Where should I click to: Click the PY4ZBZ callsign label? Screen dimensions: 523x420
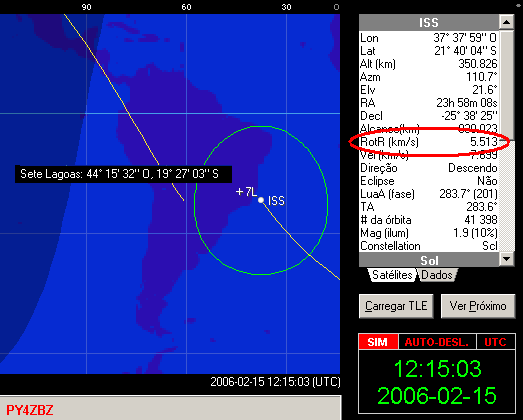click(30, 410)
